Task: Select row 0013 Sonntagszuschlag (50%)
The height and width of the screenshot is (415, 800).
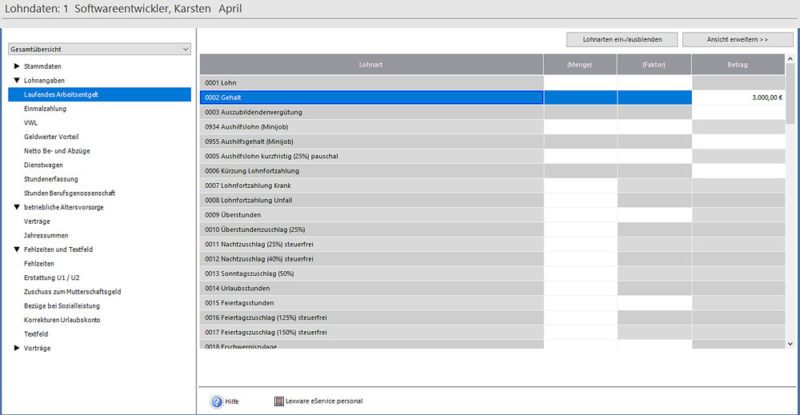Action: click(x=371, y=274)
